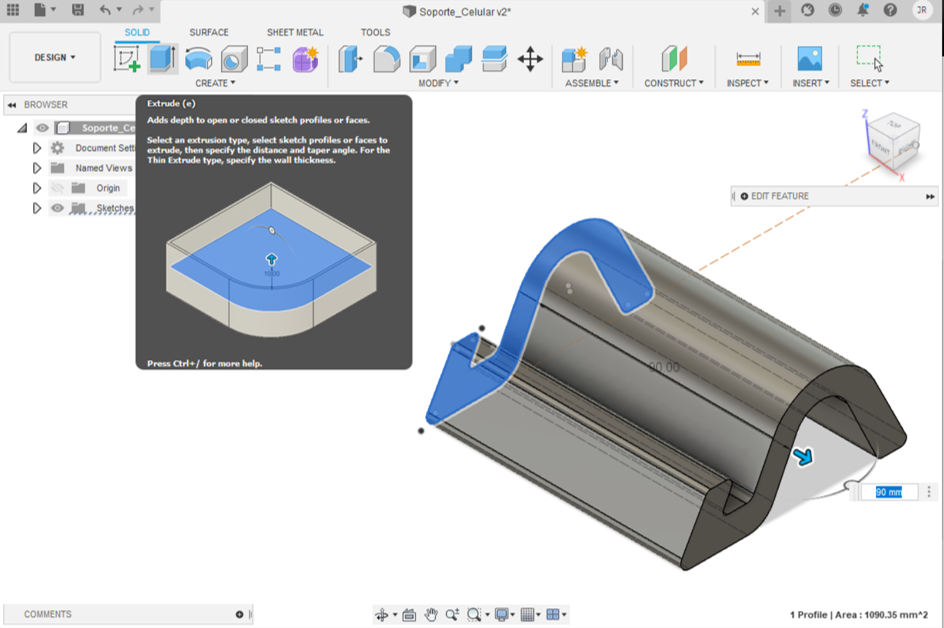This screenshot has height=628, width=944.
Task: Activate the Pan hand tool
Action: tap(430, 615)
